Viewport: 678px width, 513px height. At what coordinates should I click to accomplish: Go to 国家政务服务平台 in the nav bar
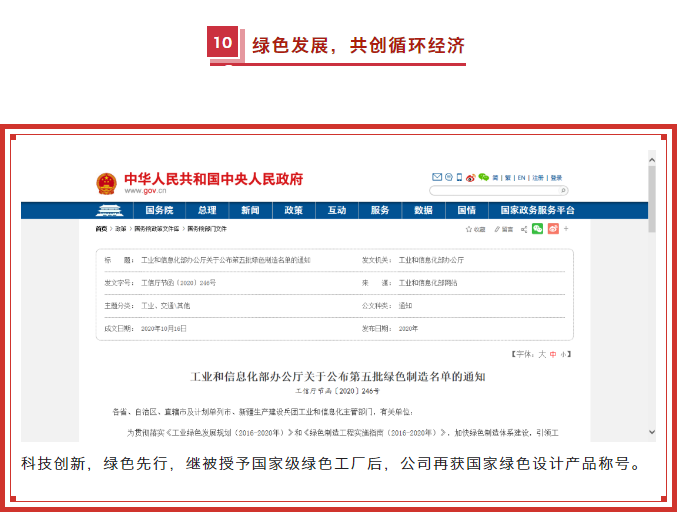(x=537, y=211)
